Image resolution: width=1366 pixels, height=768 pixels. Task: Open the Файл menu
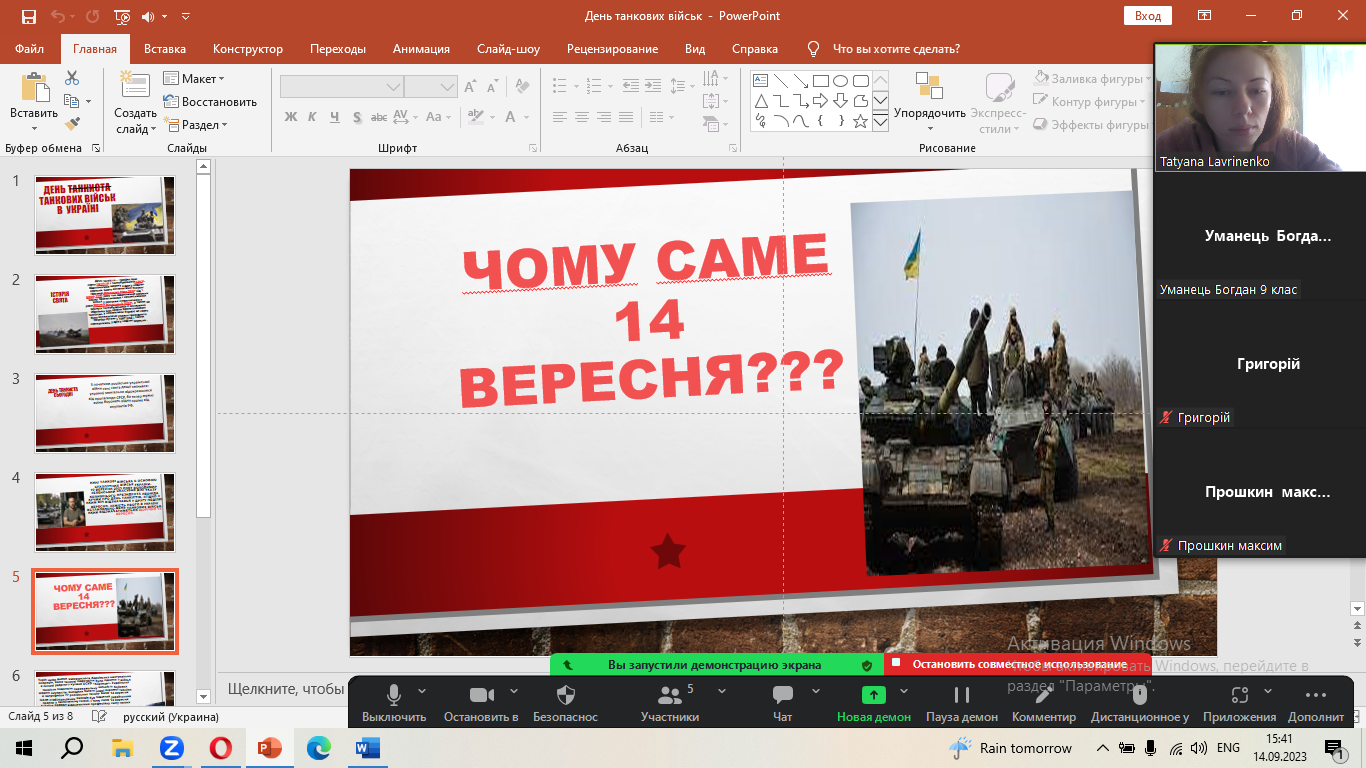(x=30, y=48)
